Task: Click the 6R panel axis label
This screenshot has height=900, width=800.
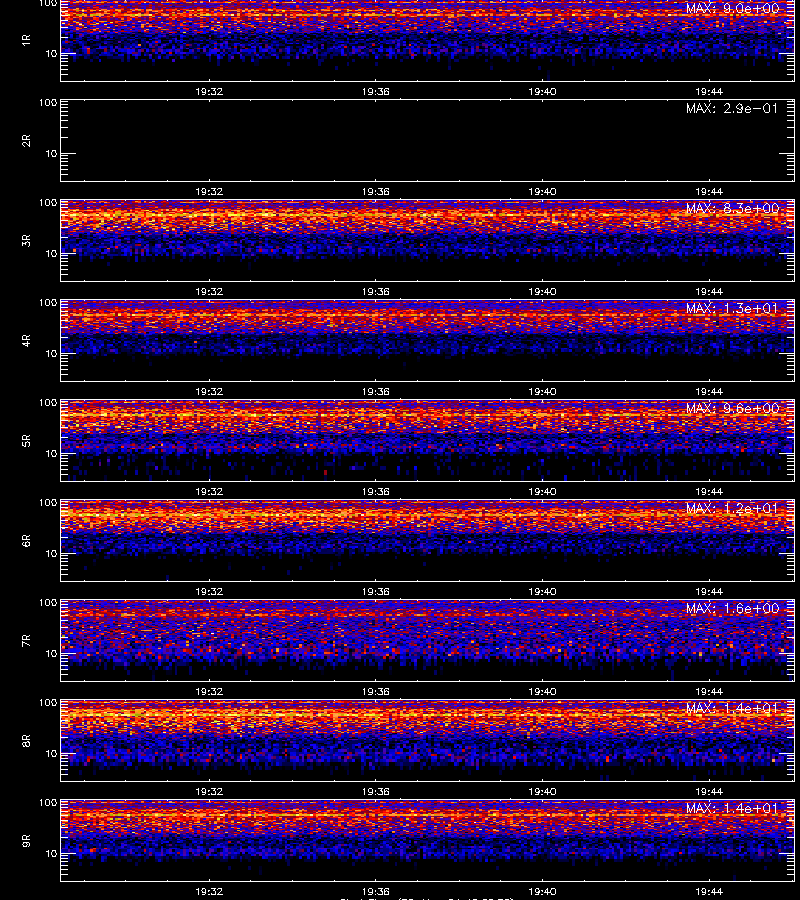Action: point(26,541)
